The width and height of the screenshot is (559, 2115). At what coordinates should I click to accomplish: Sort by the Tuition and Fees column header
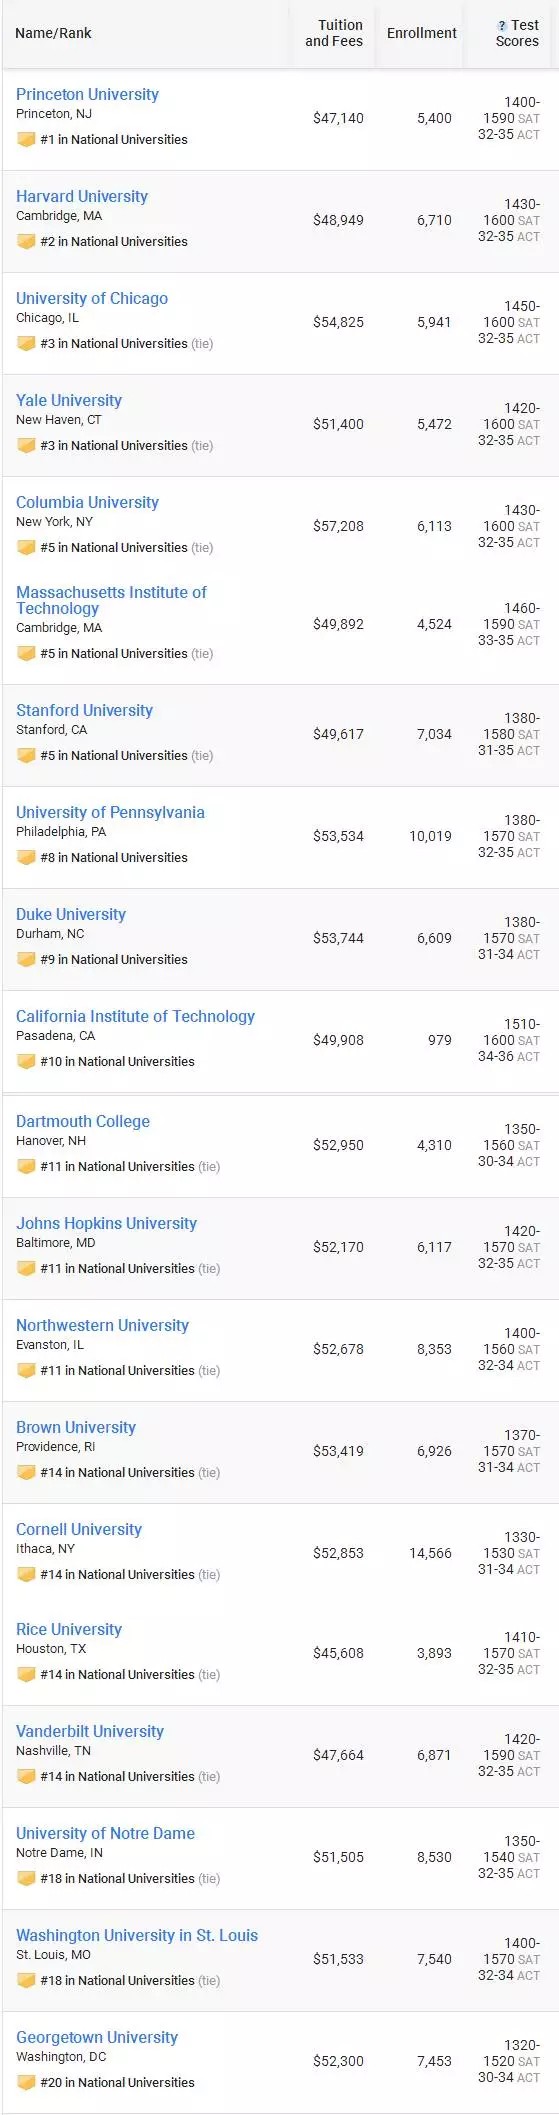334,33
